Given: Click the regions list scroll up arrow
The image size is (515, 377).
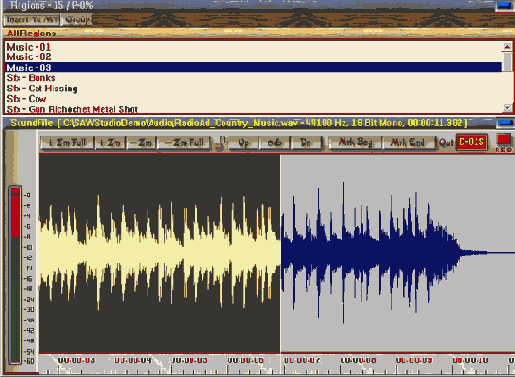Looking at the screenshot, I should pyautogui.click(x=507, y=47).
